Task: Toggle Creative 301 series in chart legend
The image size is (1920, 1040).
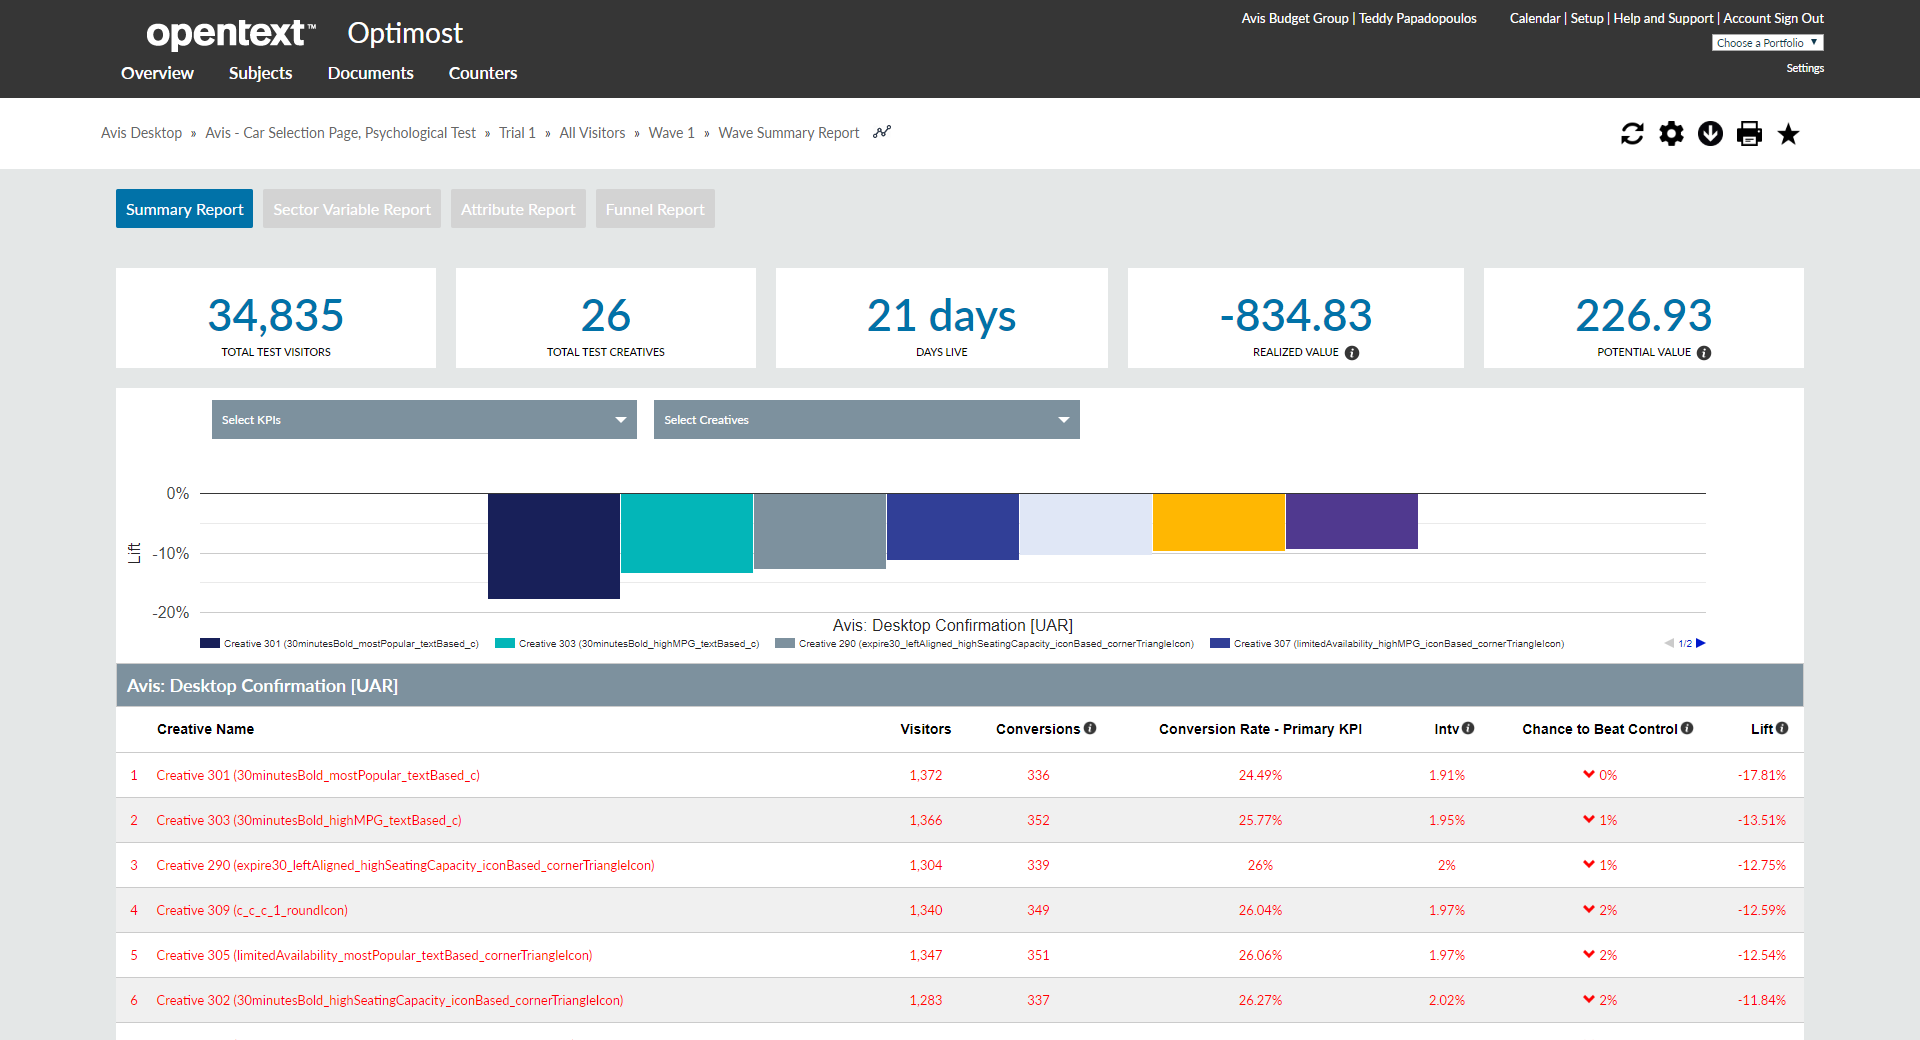Action: pyautogui.click(x=340, y=643)
